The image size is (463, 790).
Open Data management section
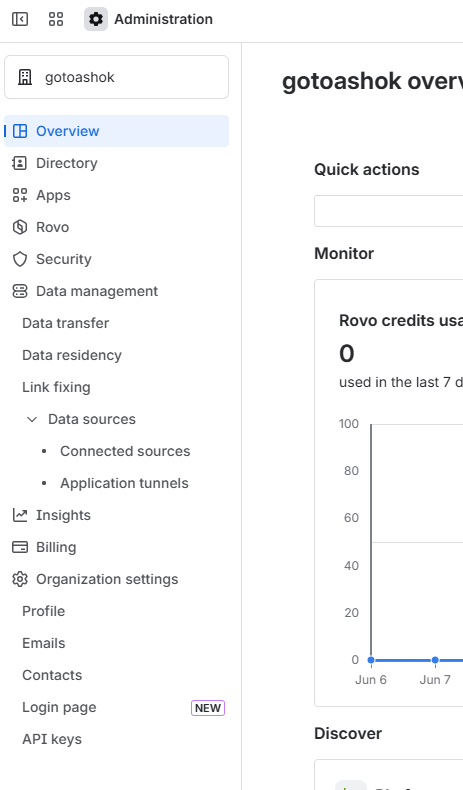(116, 291)
